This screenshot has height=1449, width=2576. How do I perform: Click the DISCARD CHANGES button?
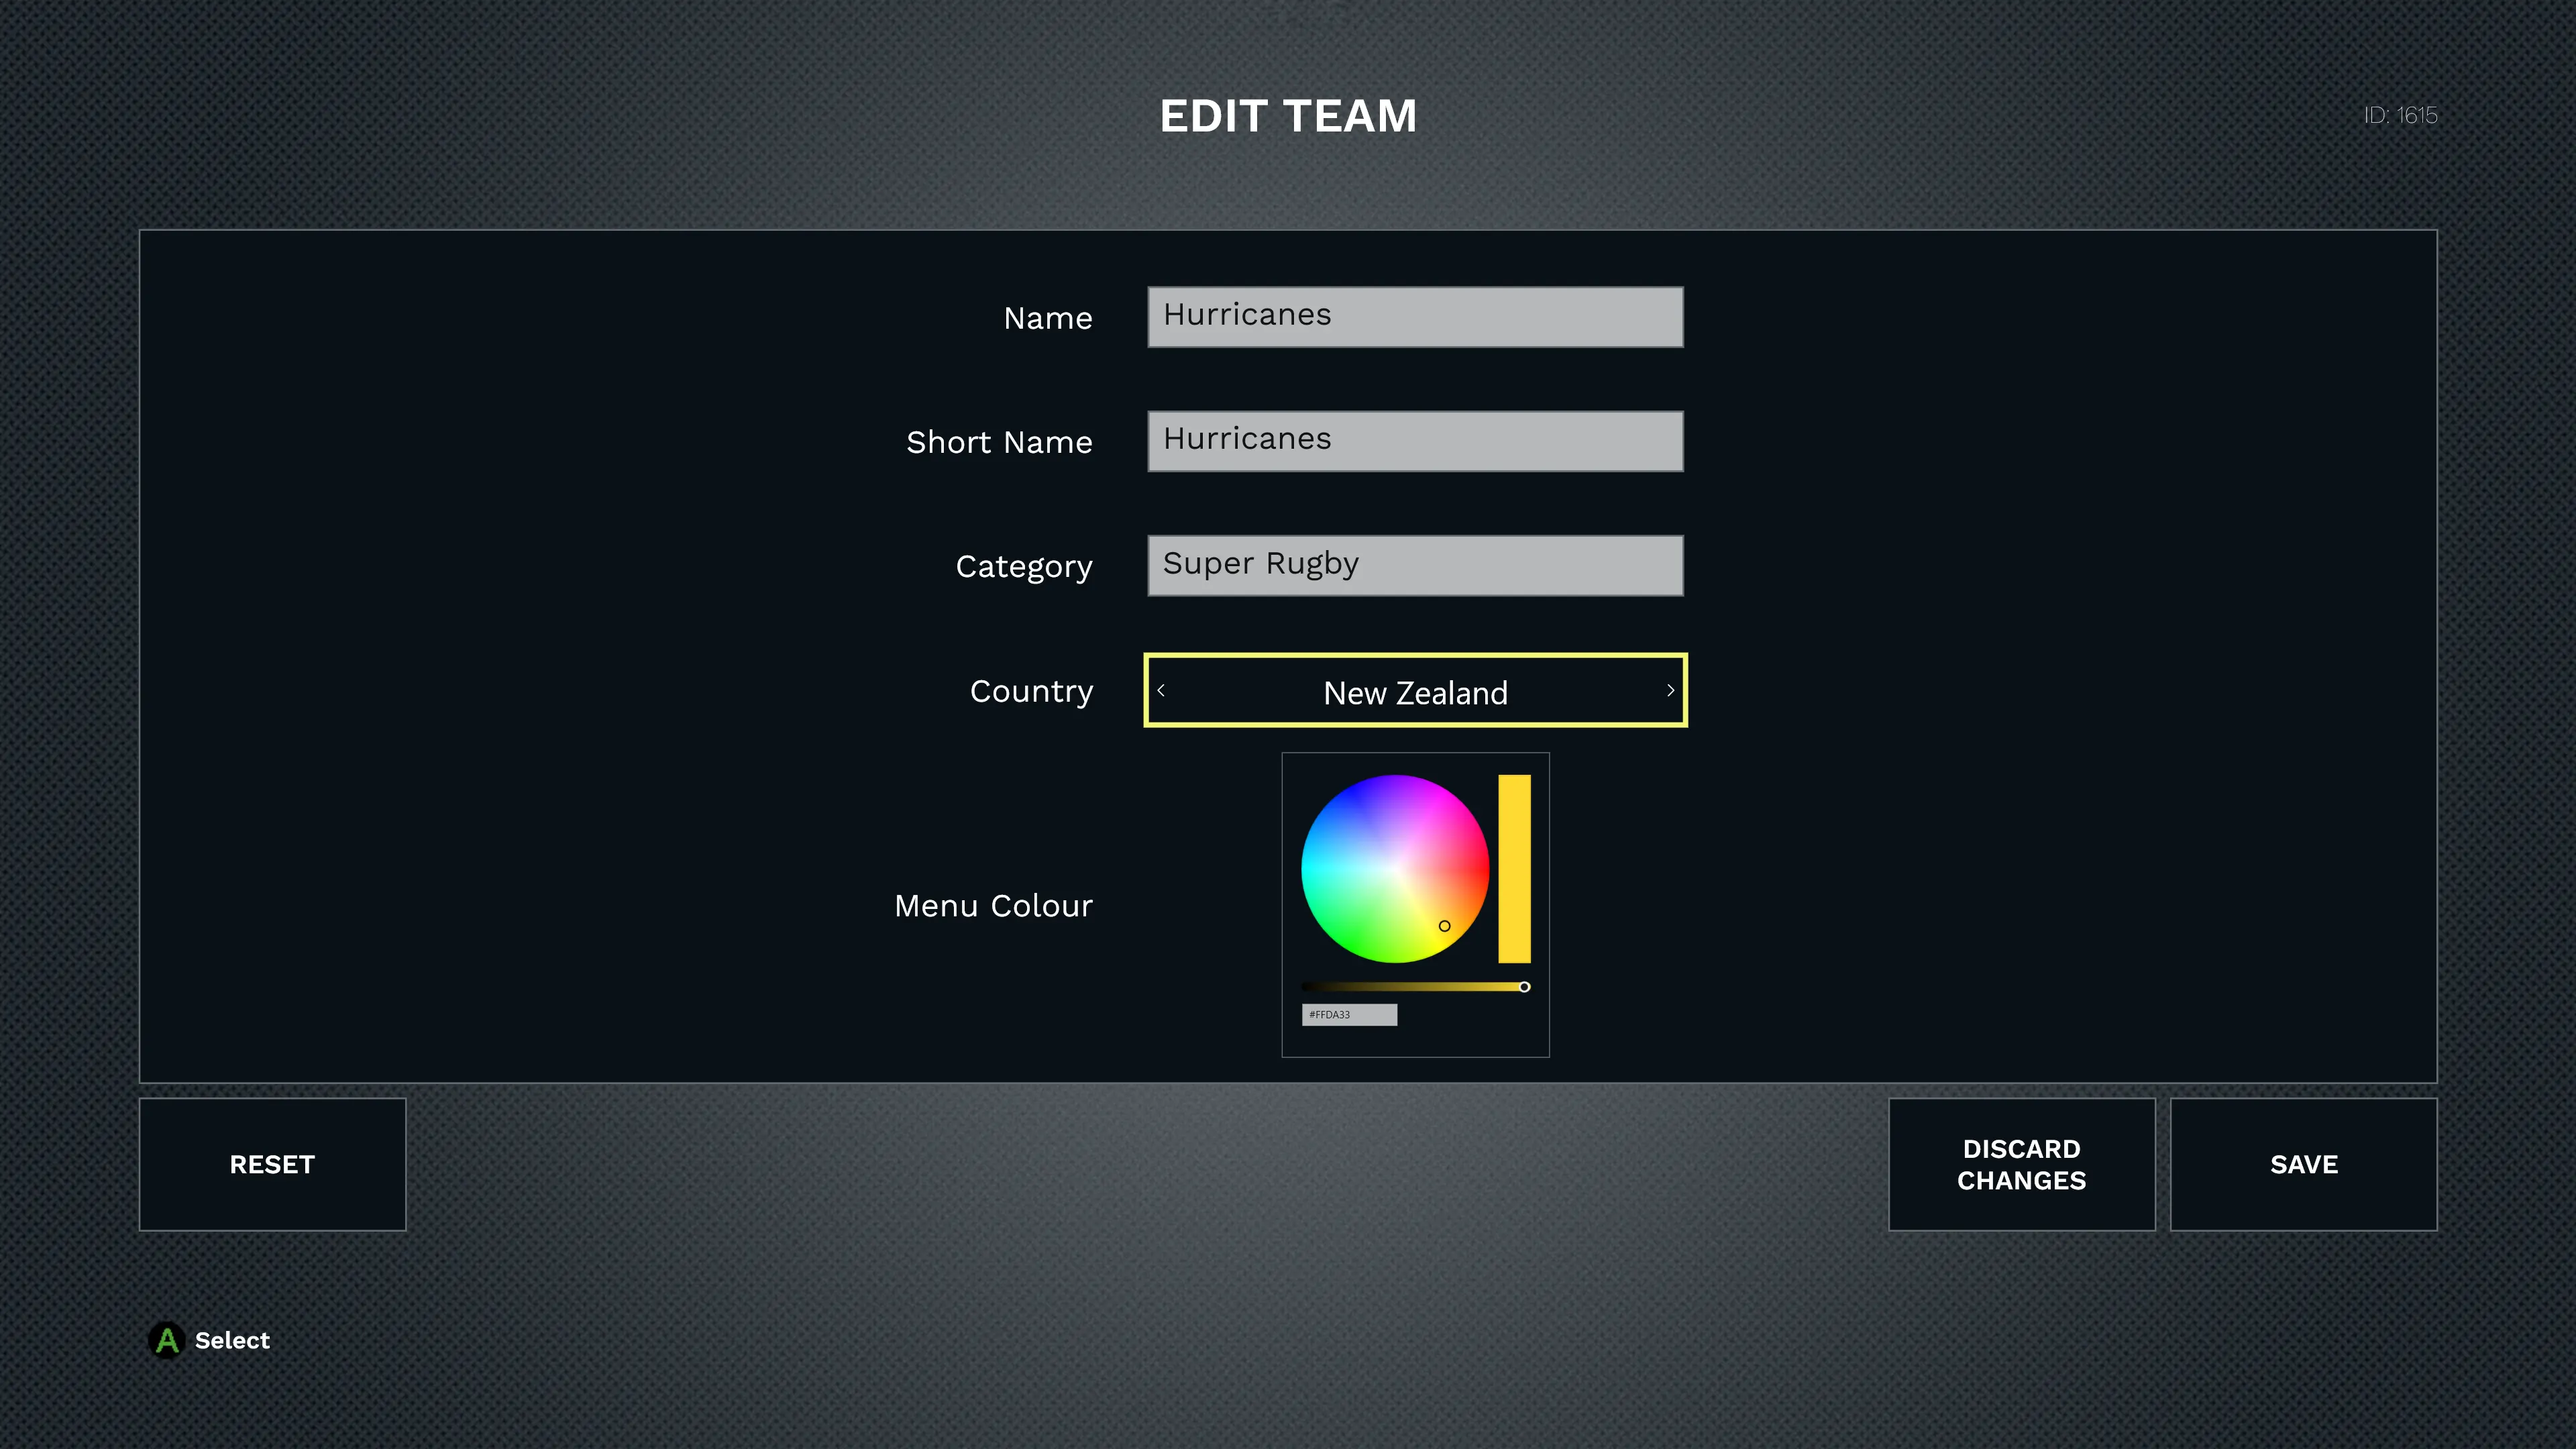pos(2021,1164)
